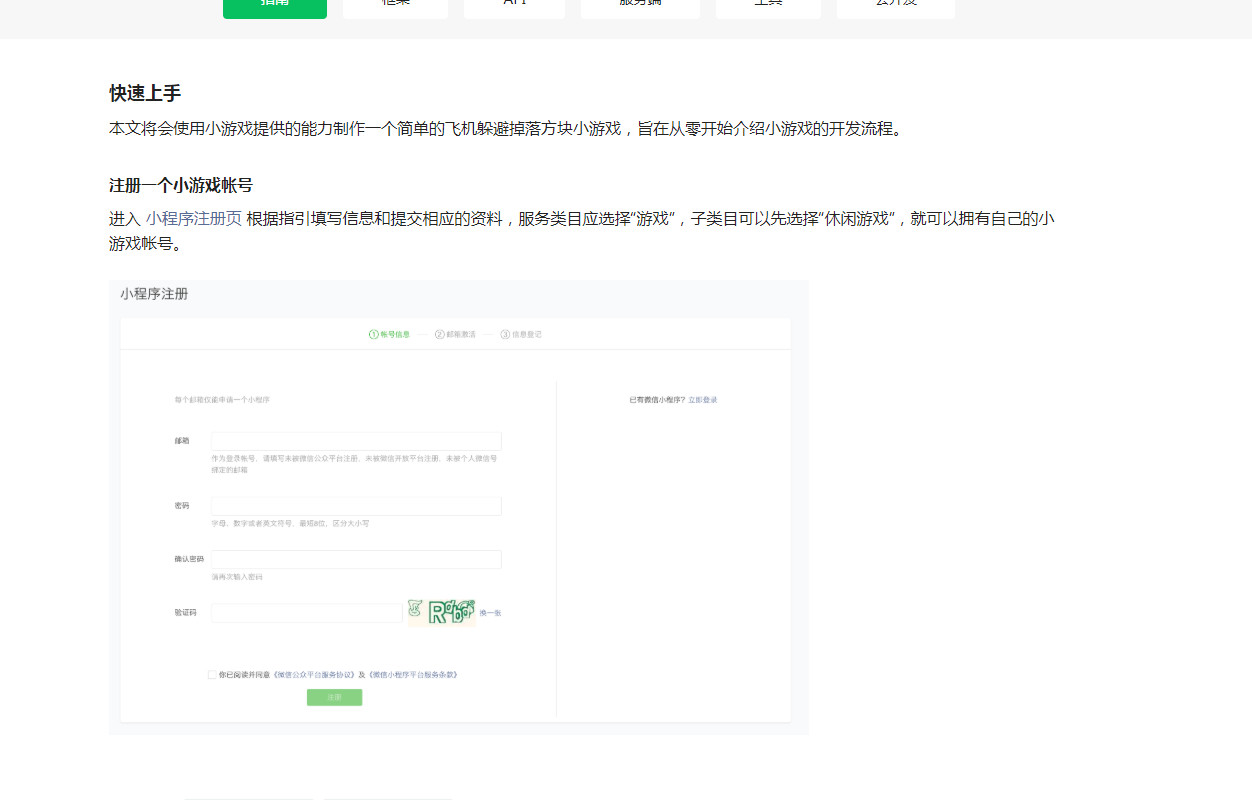This screenshot has width=1252, height=800.
Task: Click the 注册一个小游戏帐号 heading
Action: click(181, 186)
